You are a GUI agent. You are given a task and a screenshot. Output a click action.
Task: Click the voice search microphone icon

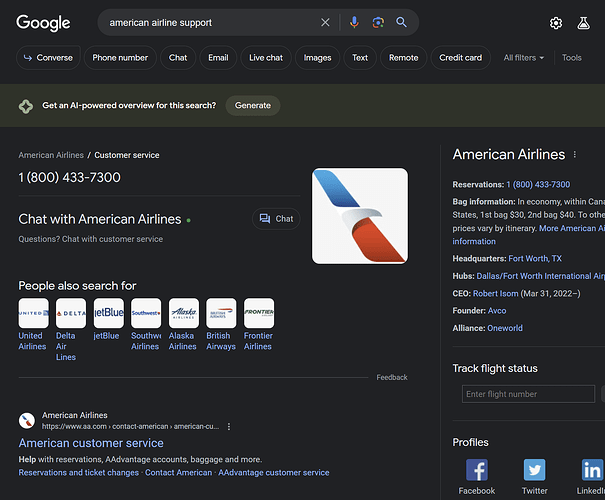click(354, 22)
